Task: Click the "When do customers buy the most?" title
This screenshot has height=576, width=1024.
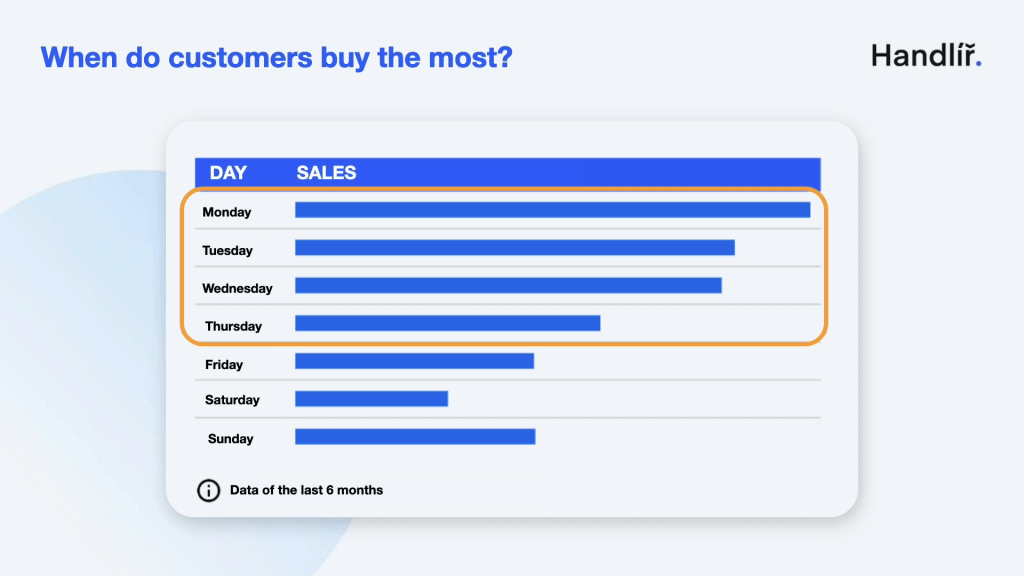Action: [277, 57]
